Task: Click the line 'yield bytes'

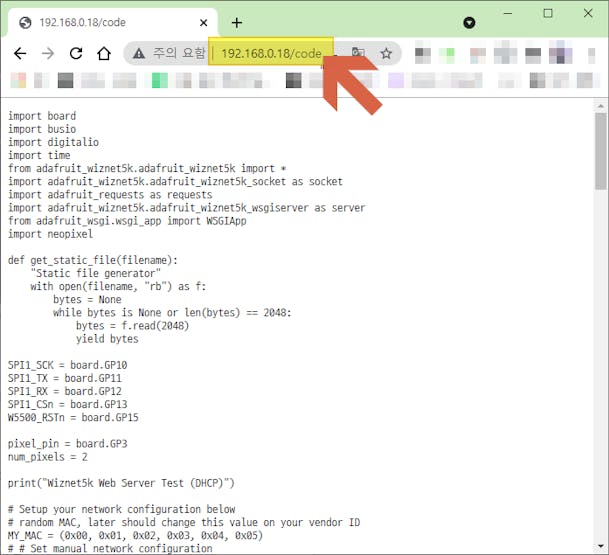Action: (107, 339)
